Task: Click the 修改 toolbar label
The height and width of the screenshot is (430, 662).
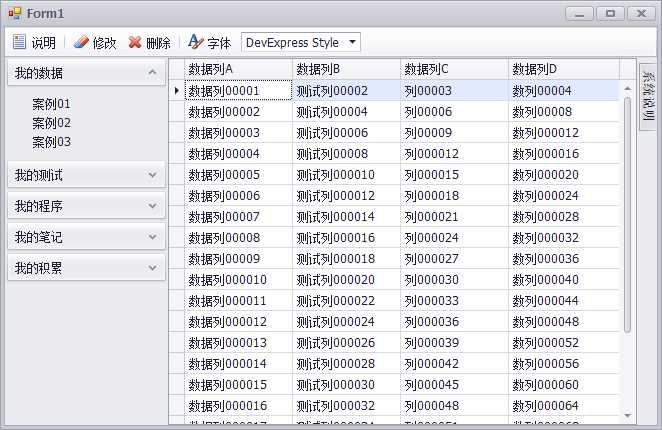Action: 104,42
